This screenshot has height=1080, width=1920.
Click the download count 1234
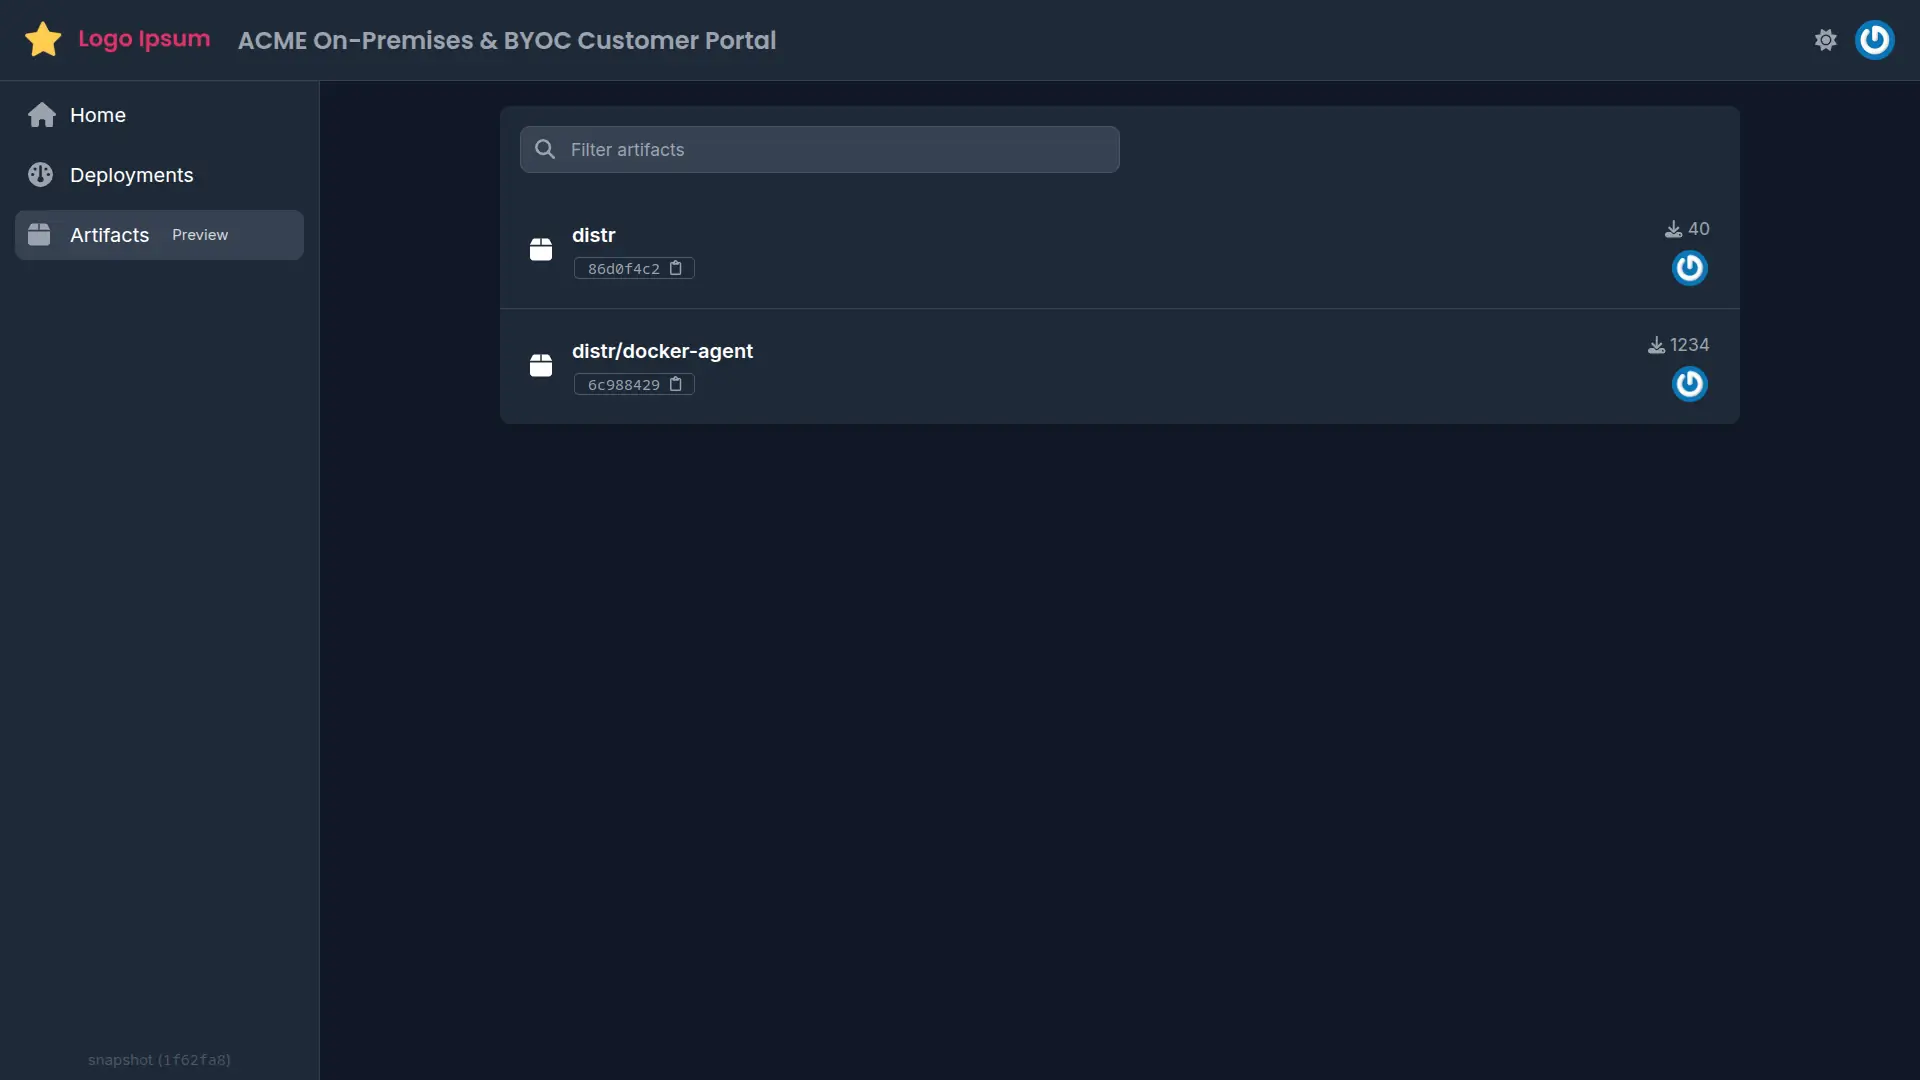1690,345
